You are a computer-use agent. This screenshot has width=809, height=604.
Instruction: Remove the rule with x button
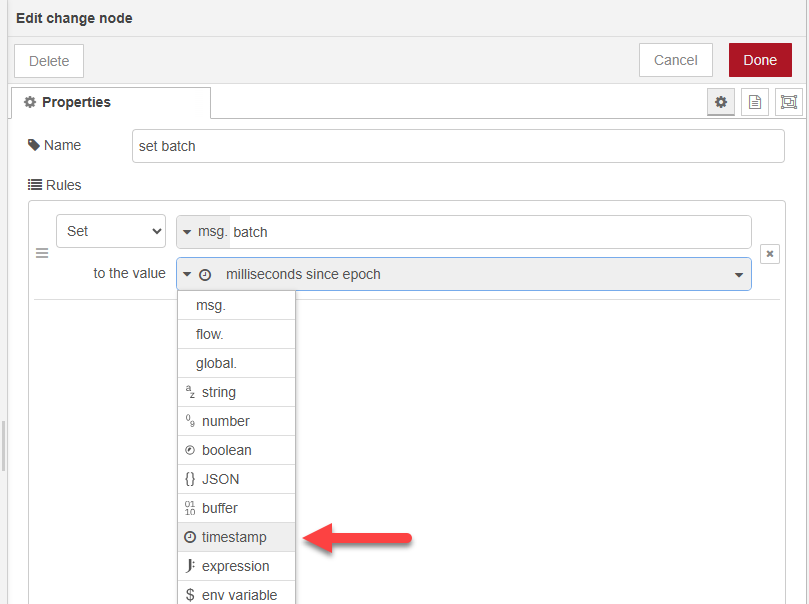click(x=770, y=254)
